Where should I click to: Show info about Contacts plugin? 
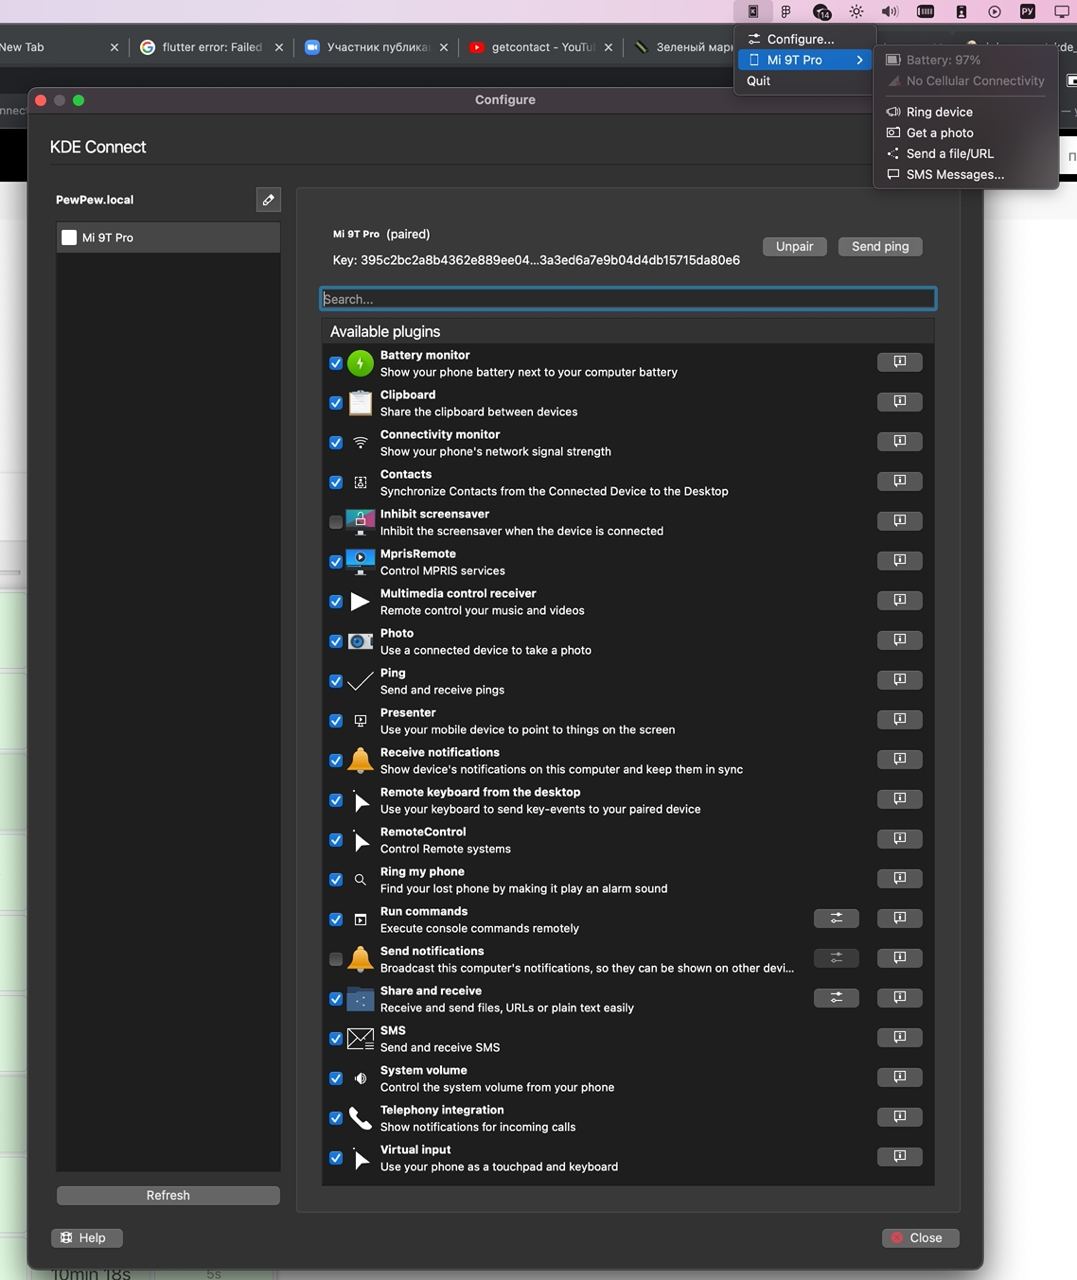[x=899, y=481]
